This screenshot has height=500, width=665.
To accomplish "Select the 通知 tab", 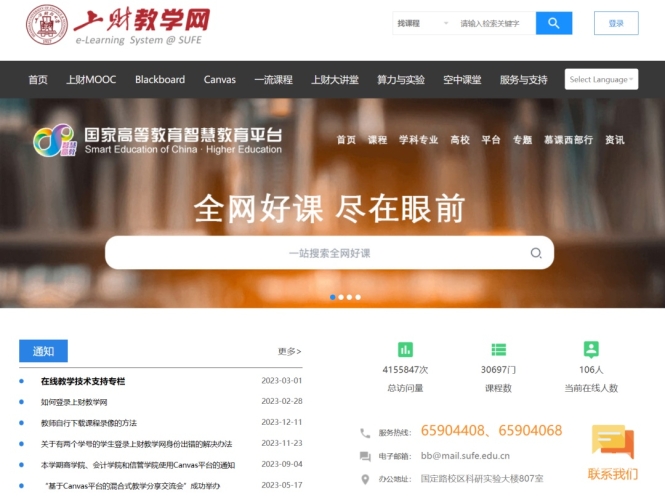I will point(43,351).
